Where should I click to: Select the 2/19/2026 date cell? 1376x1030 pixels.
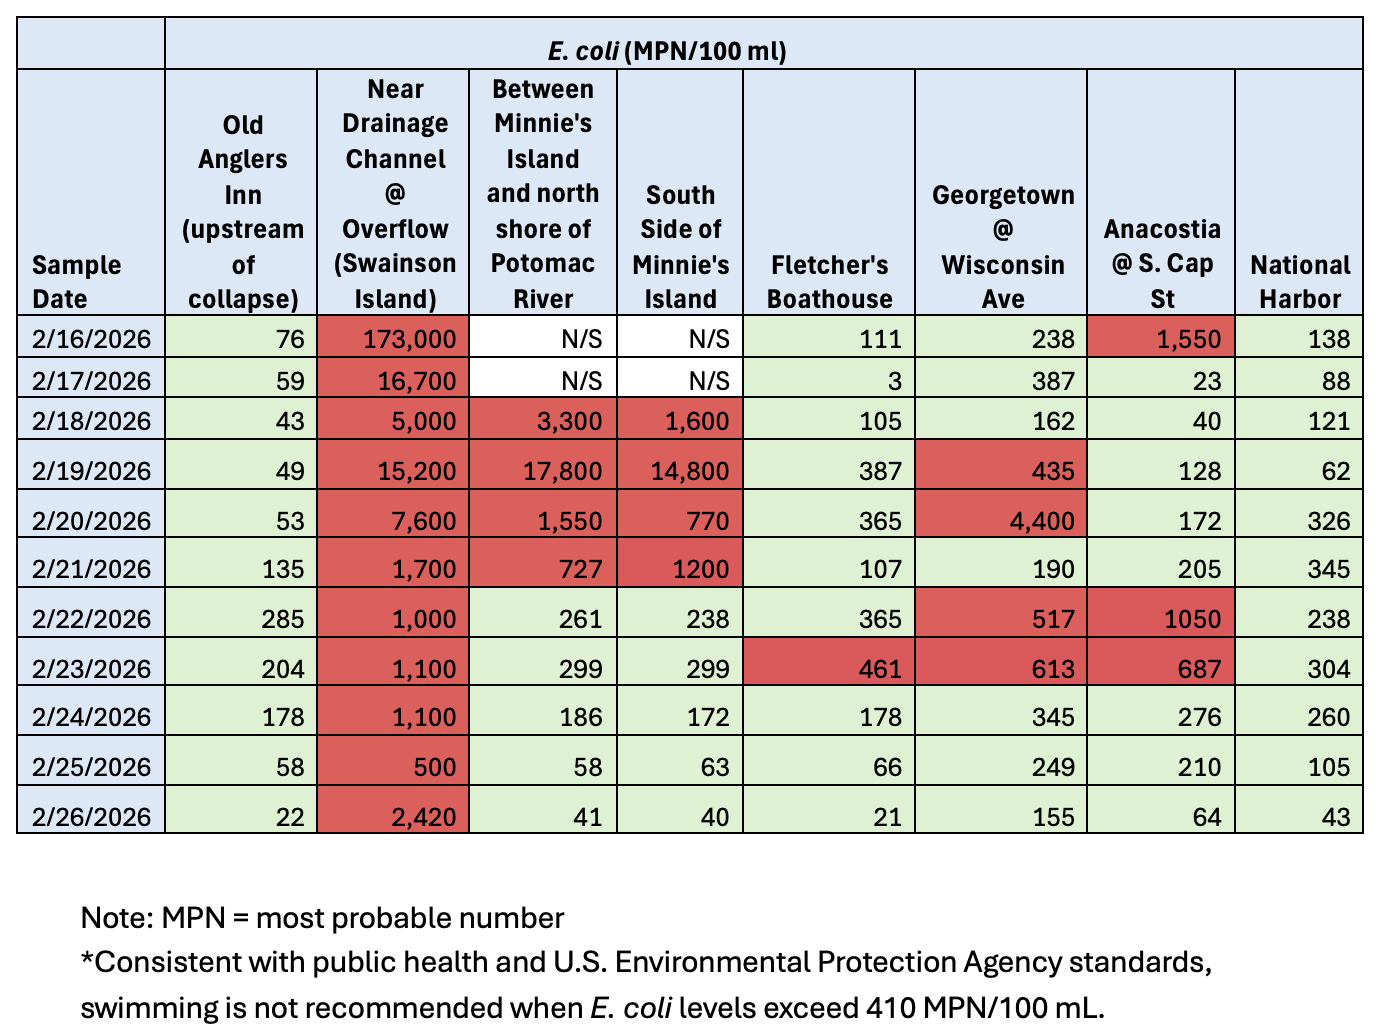(x=91, y=471)
